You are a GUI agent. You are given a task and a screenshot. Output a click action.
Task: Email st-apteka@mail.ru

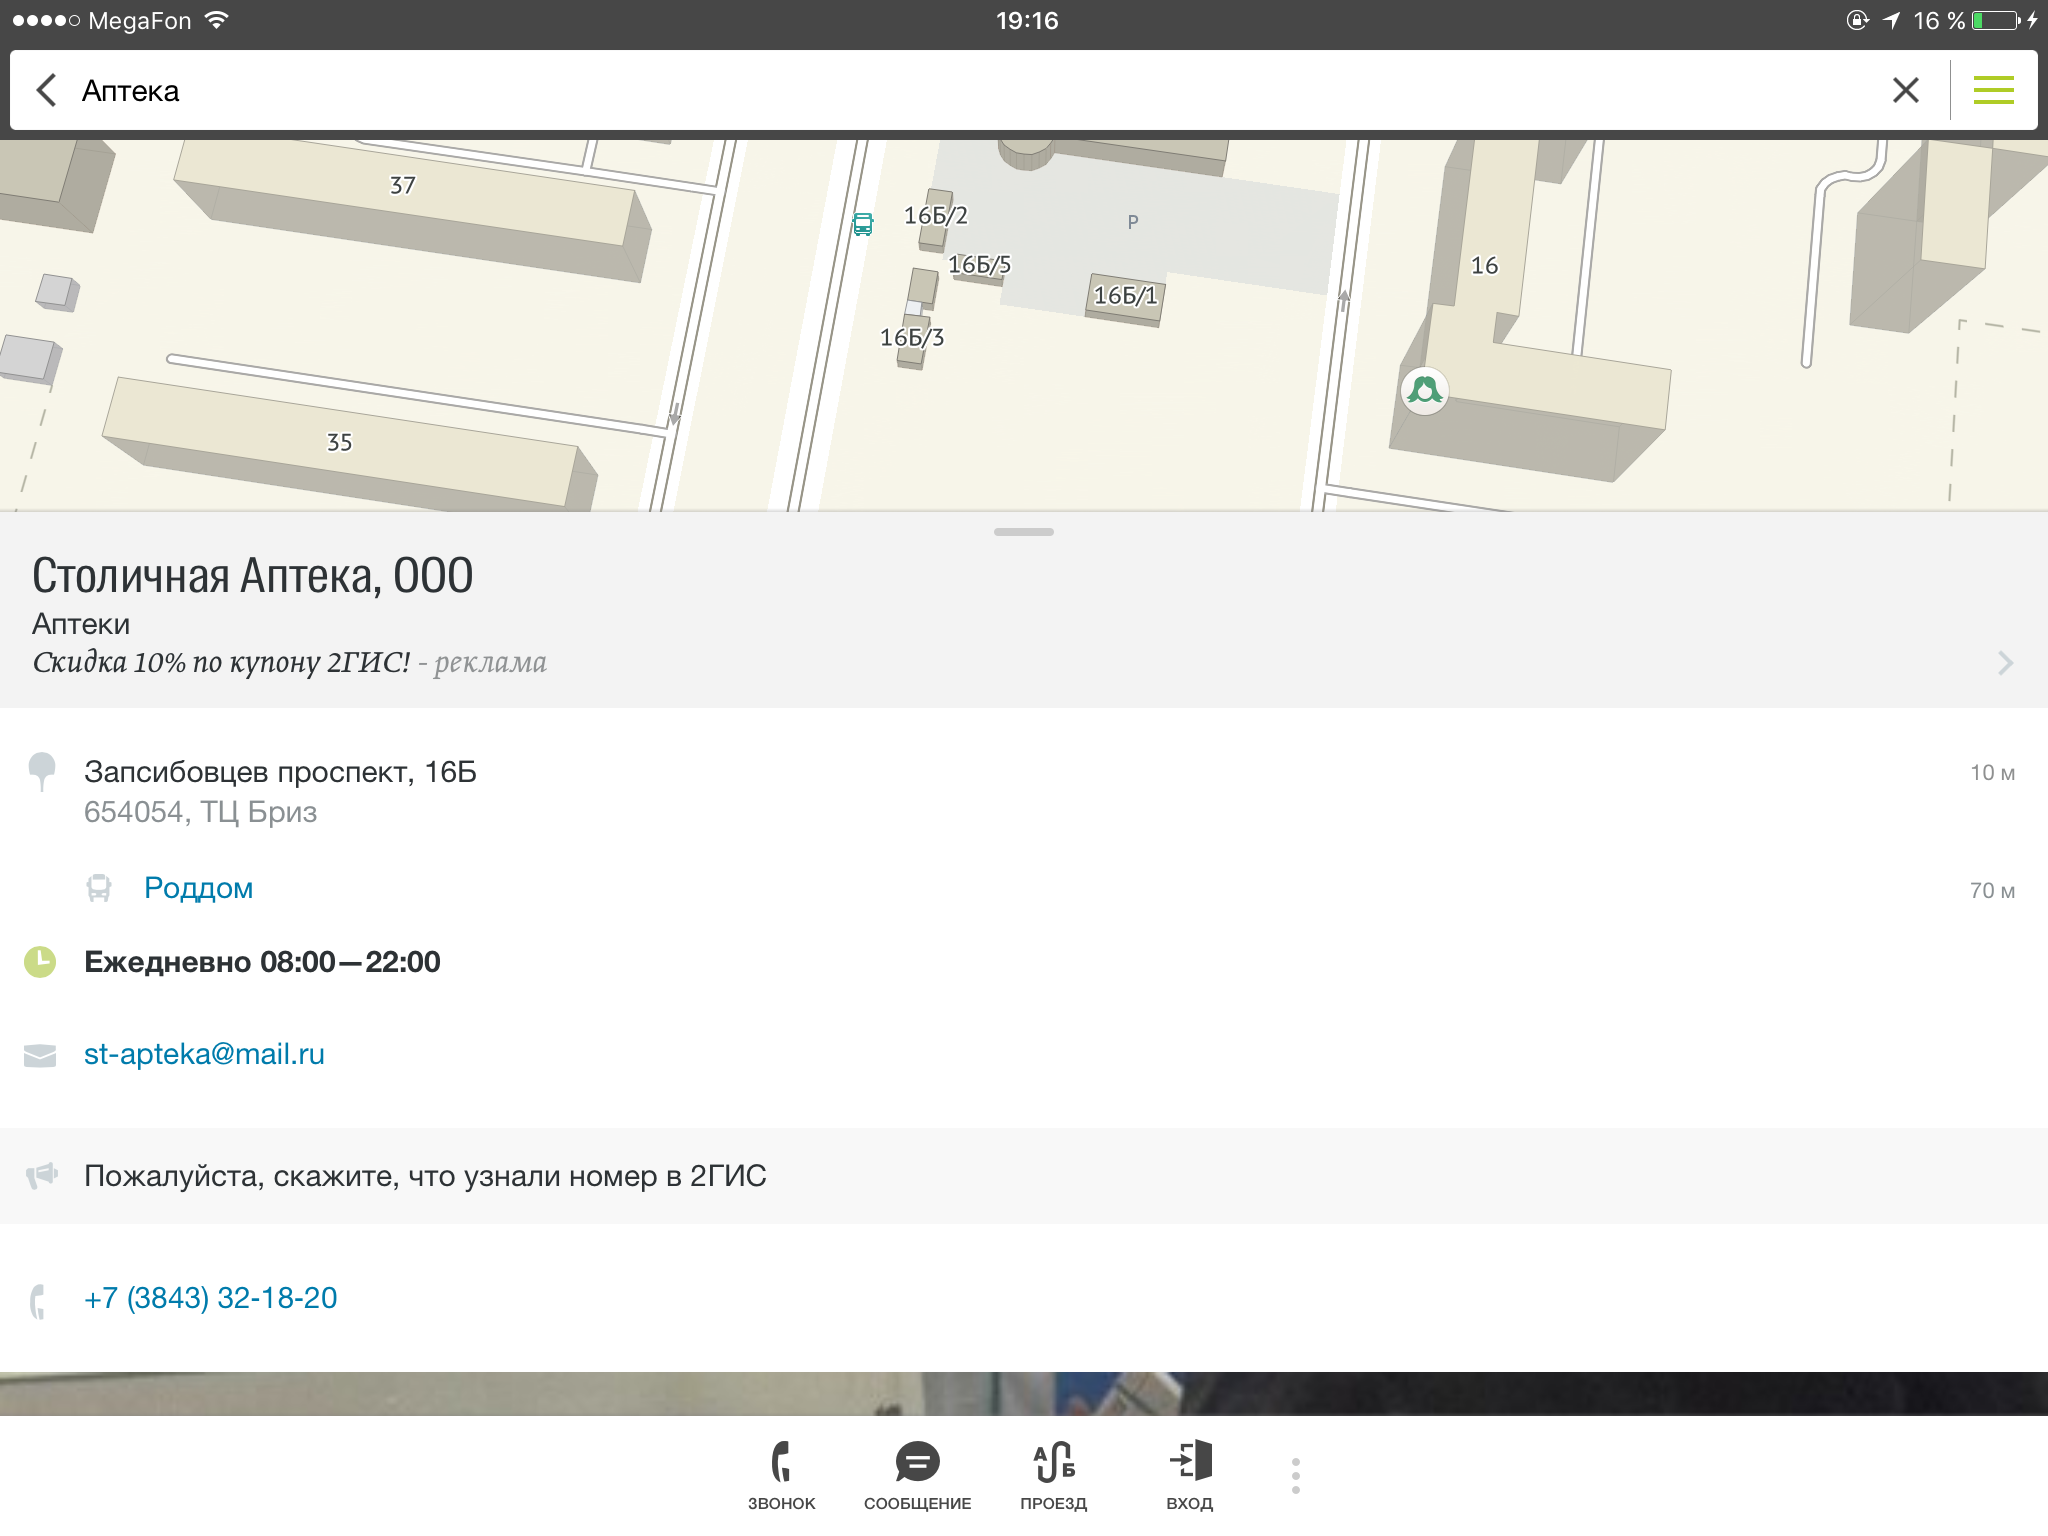point(204,1054)
